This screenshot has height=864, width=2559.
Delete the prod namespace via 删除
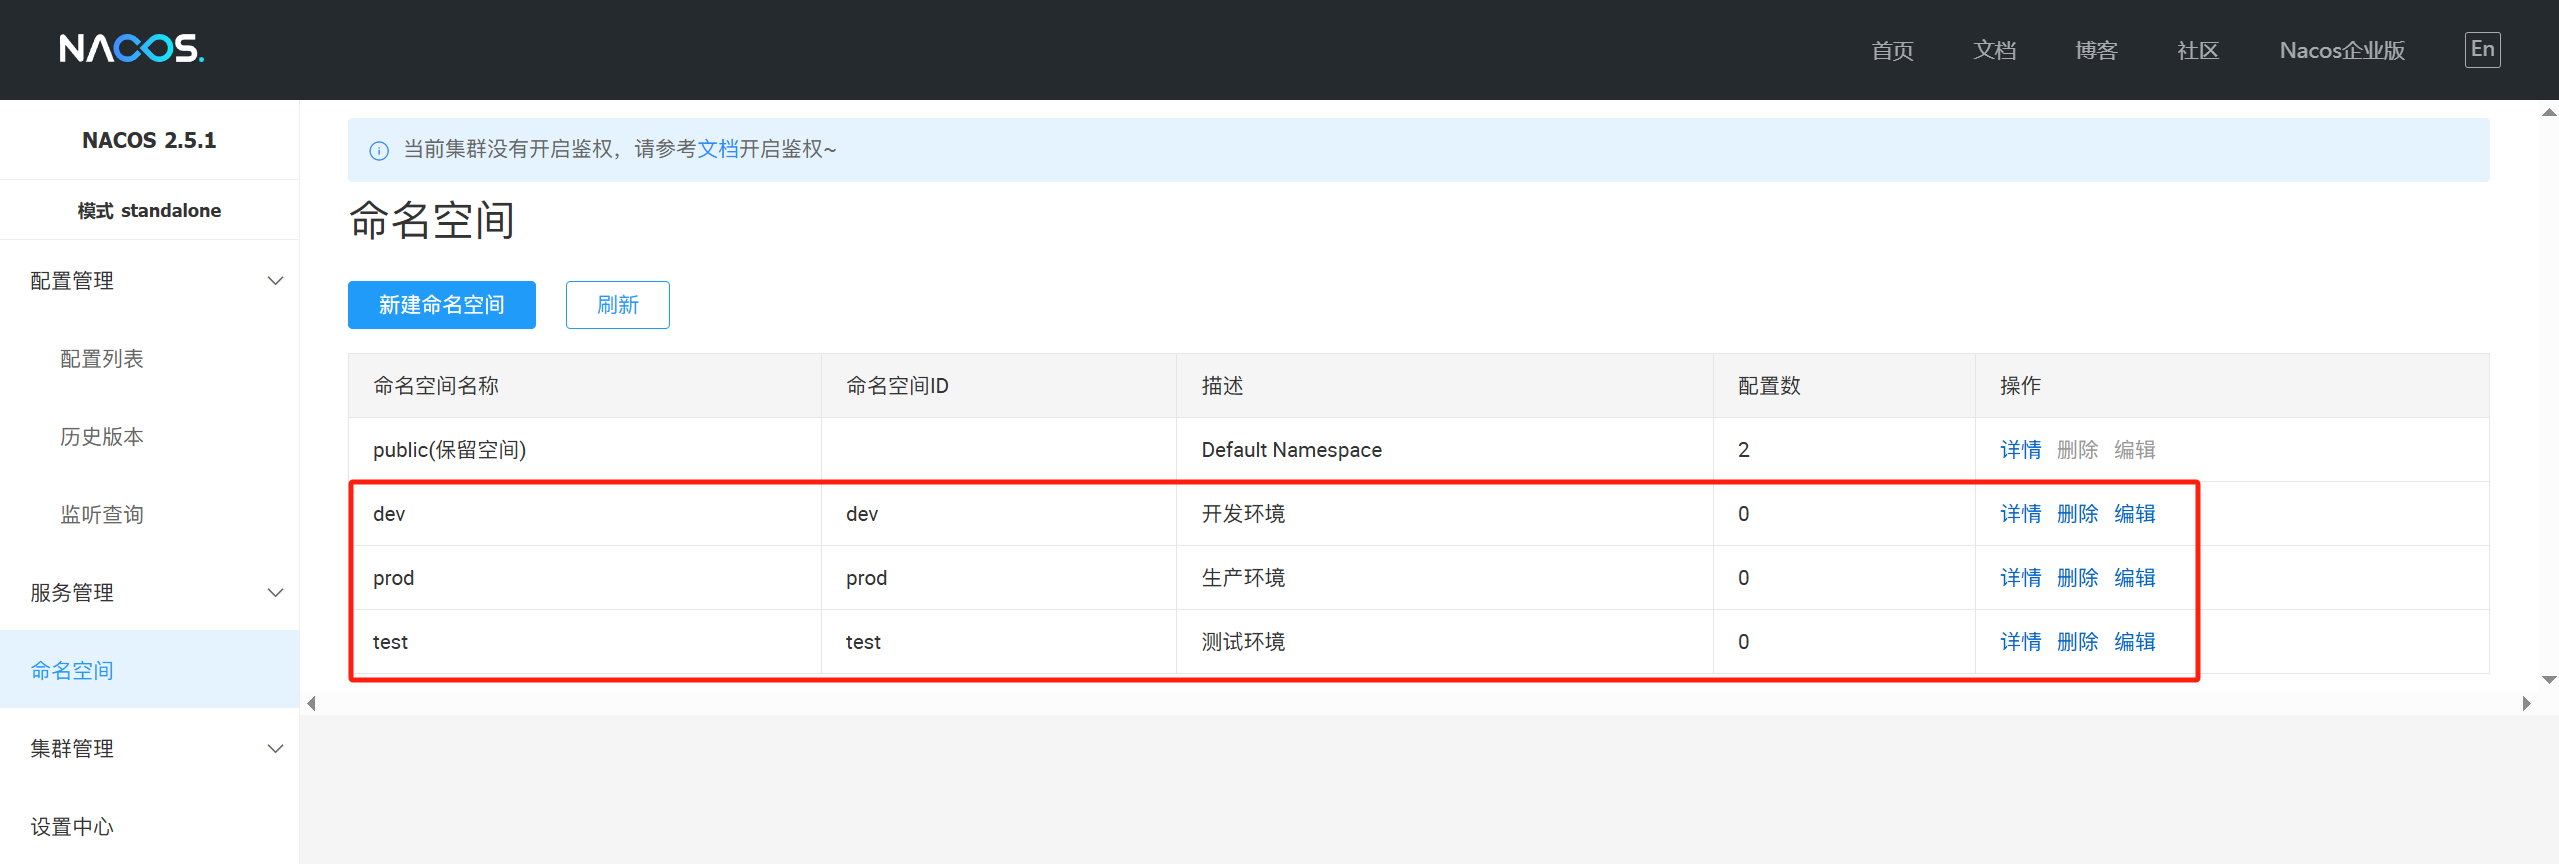(2077, 578)
